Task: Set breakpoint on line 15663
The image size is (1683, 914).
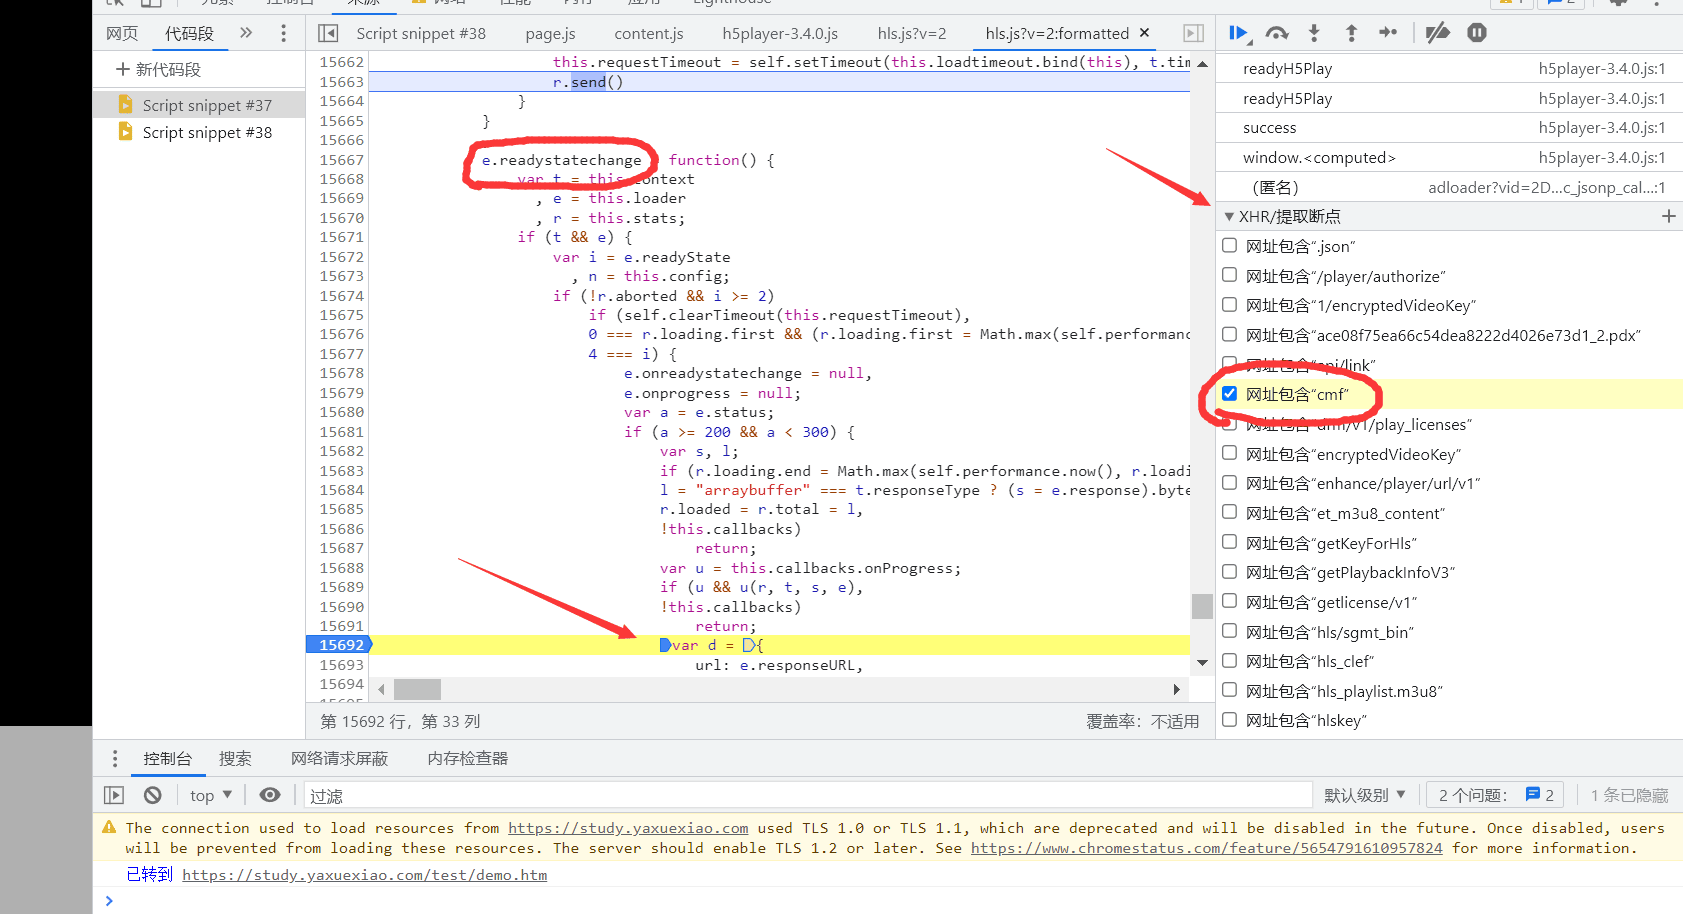Action: click(341, 82)
